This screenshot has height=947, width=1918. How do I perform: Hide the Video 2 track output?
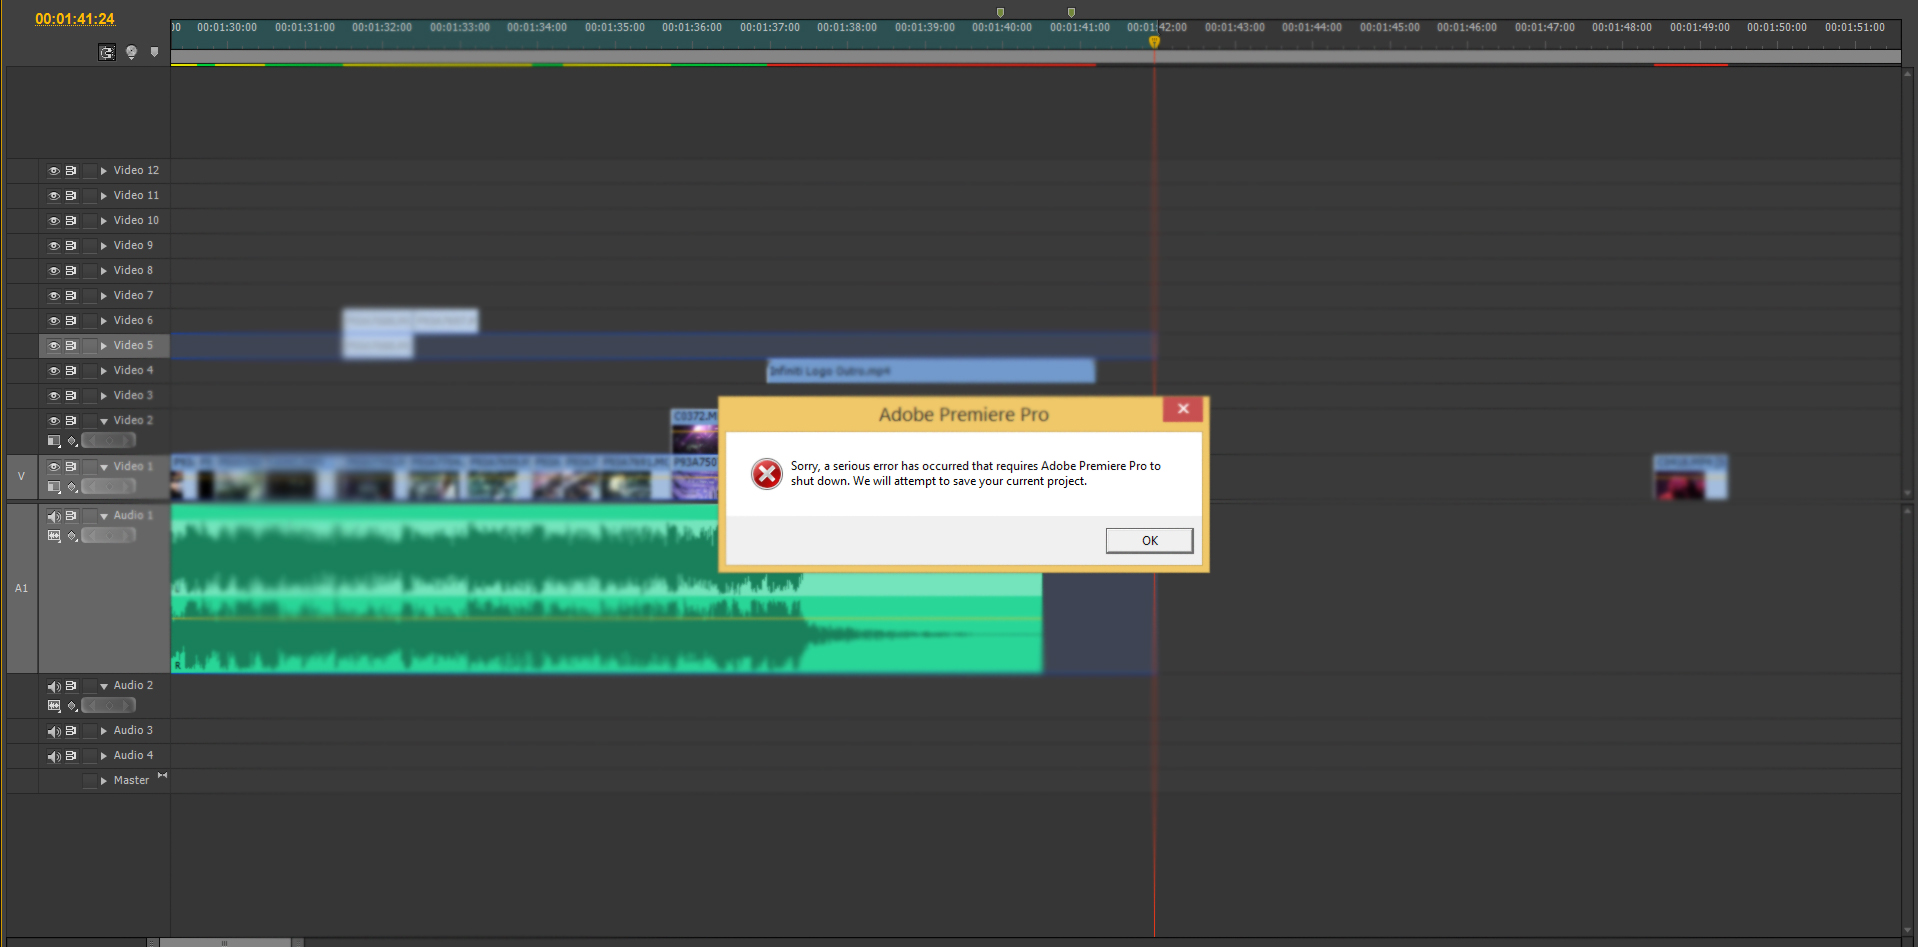point(54,421)
